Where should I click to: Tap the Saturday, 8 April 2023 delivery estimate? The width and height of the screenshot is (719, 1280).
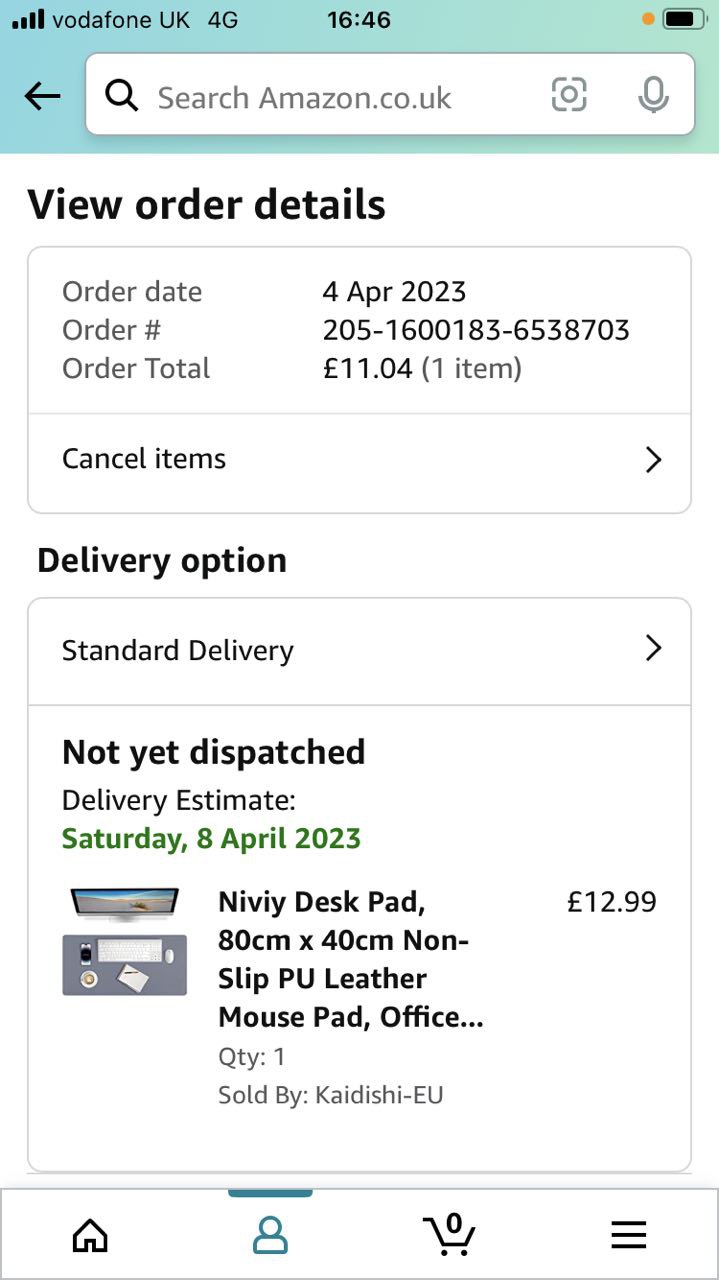point(211,838)
